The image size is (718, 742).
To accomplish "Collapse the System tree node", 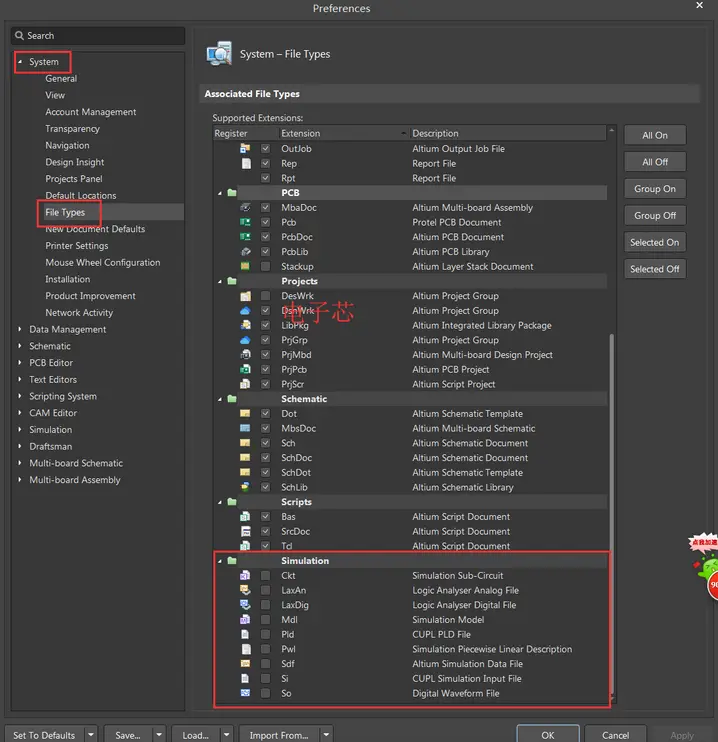I will coord(20,62).
